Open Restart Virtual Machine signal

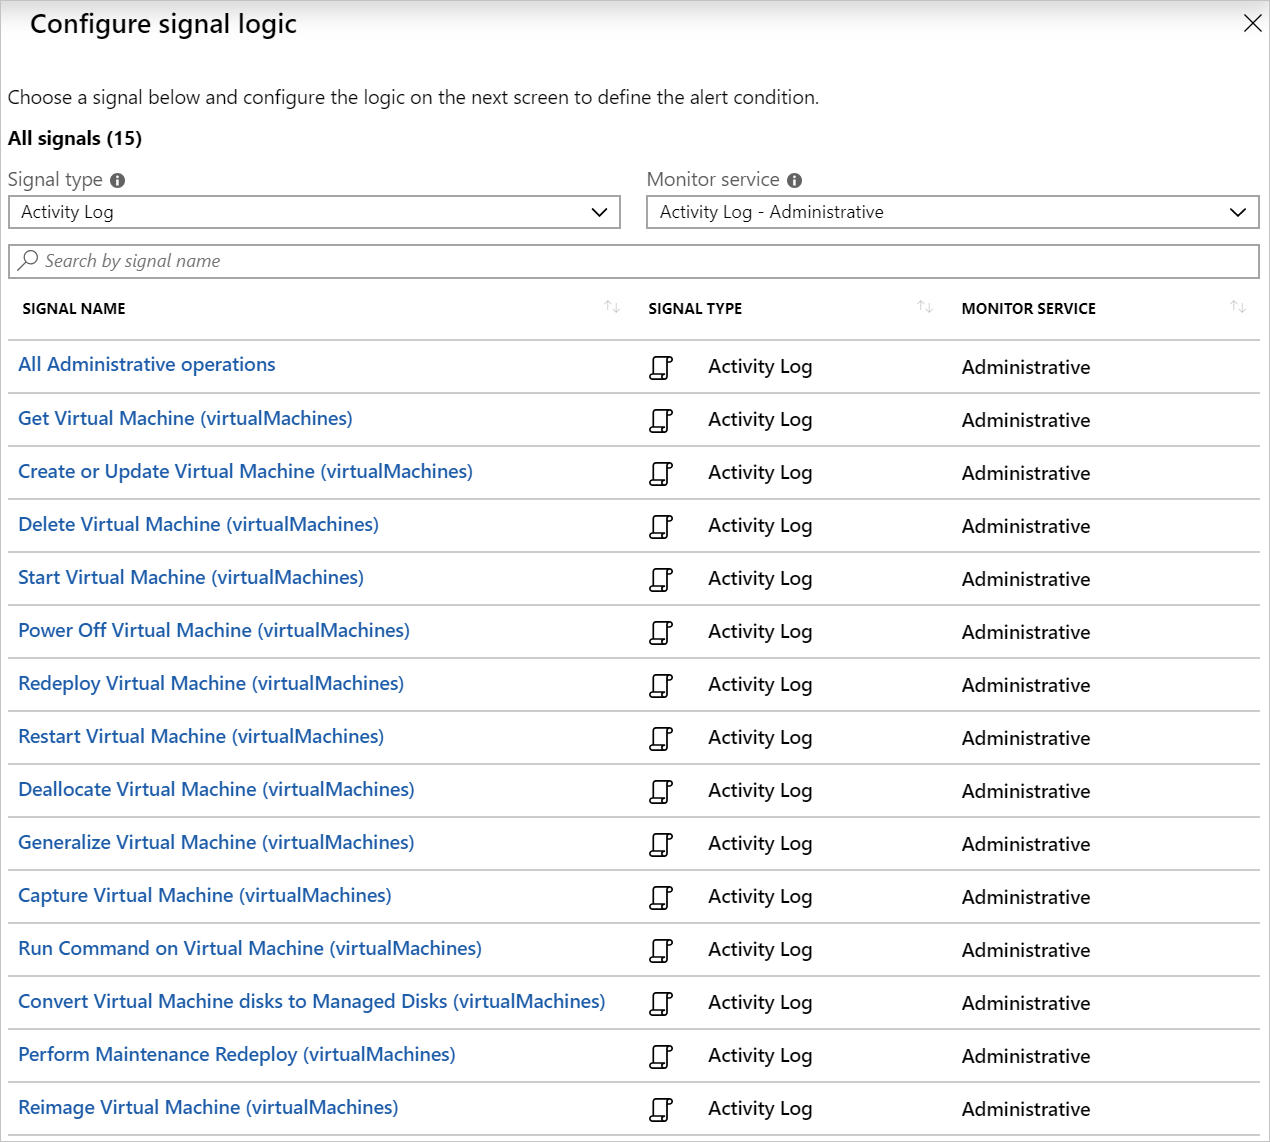[201, 737]
